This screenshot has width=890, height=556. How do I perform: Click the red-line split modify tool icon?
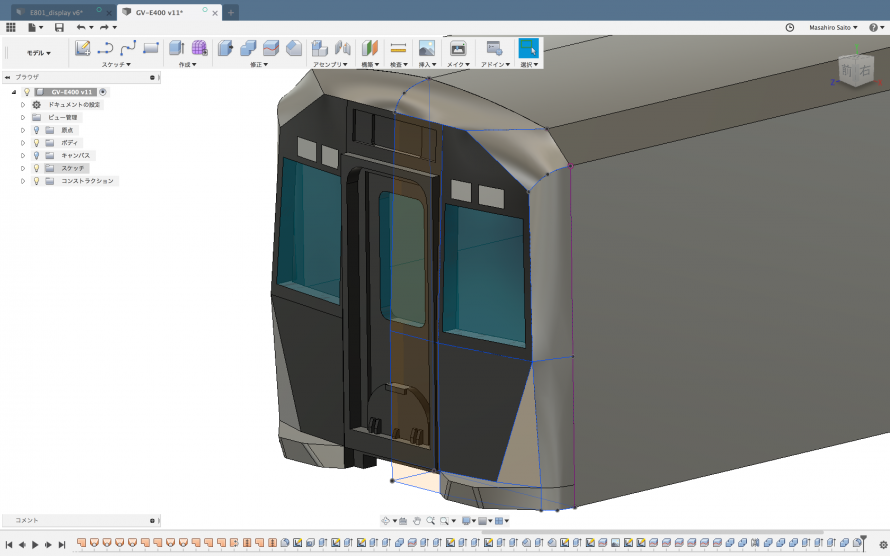[x=271, y=48]
